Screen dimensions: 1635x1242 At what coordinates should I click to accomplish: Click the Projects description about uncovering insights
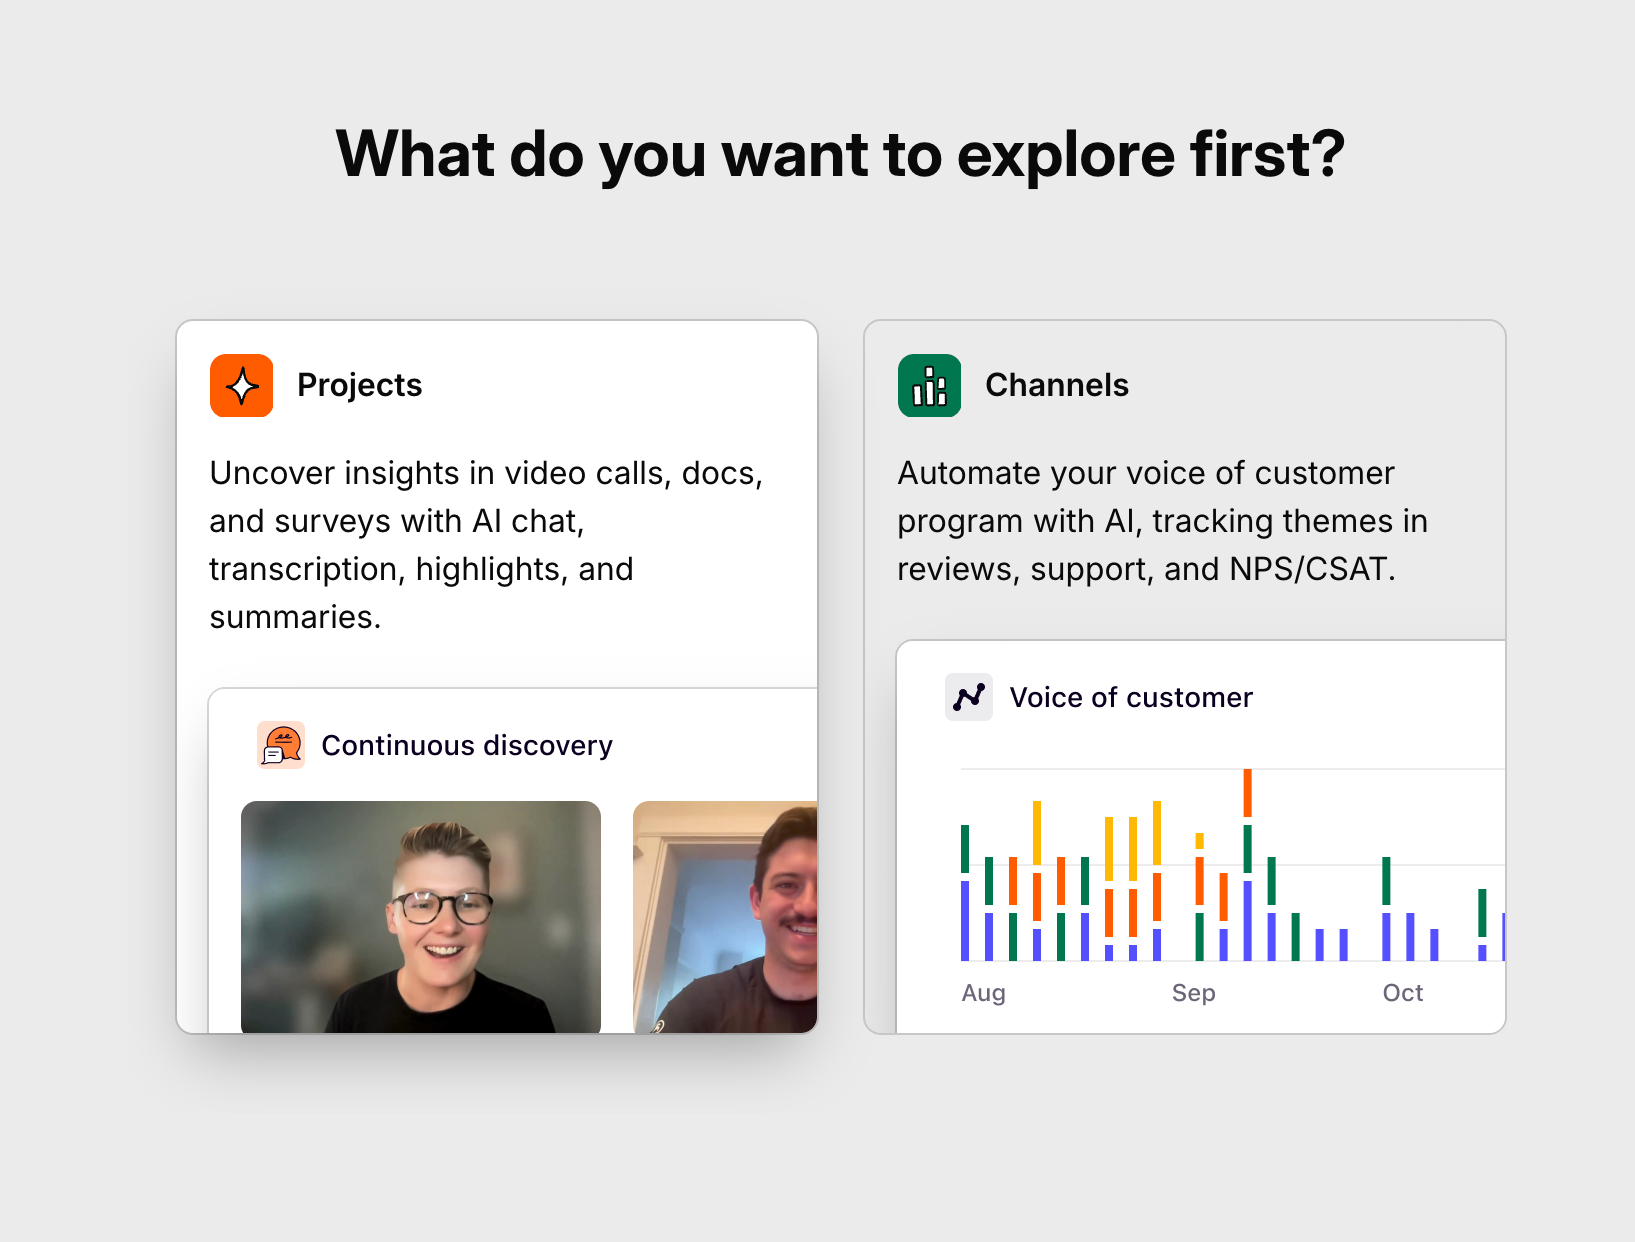486,544
